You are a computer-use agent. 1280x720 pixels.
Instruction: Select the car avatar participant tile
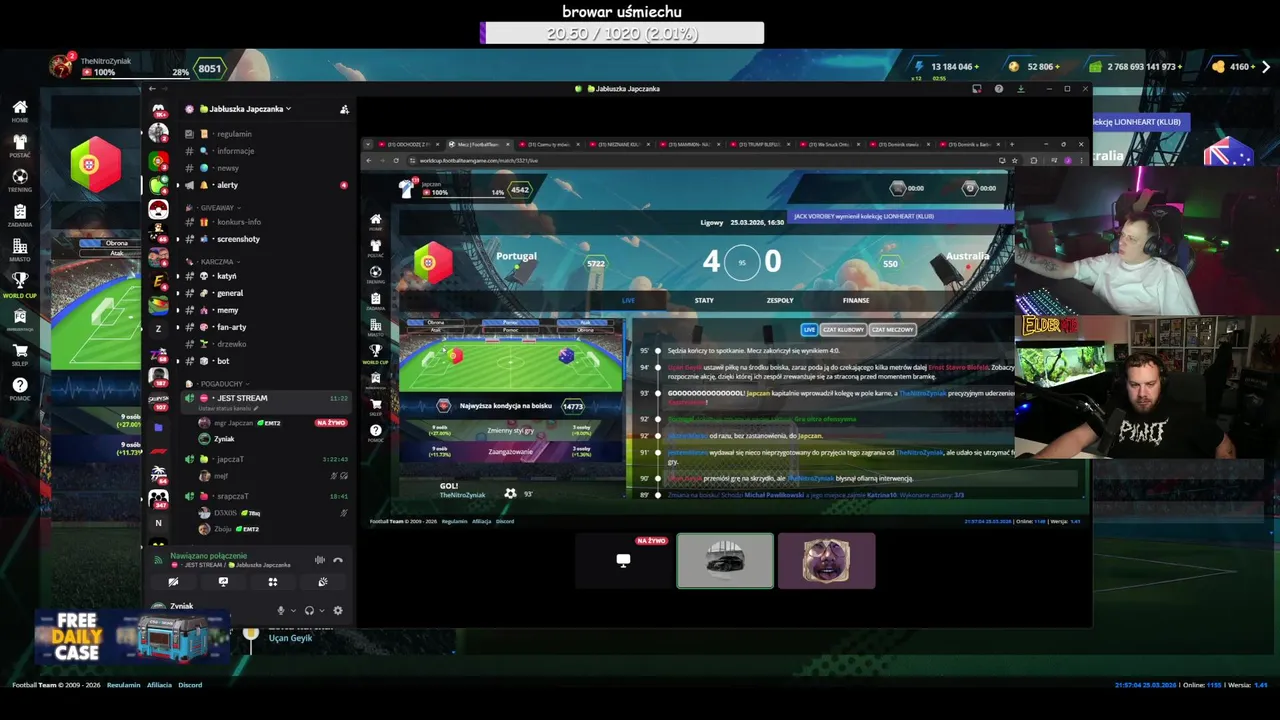725,560
